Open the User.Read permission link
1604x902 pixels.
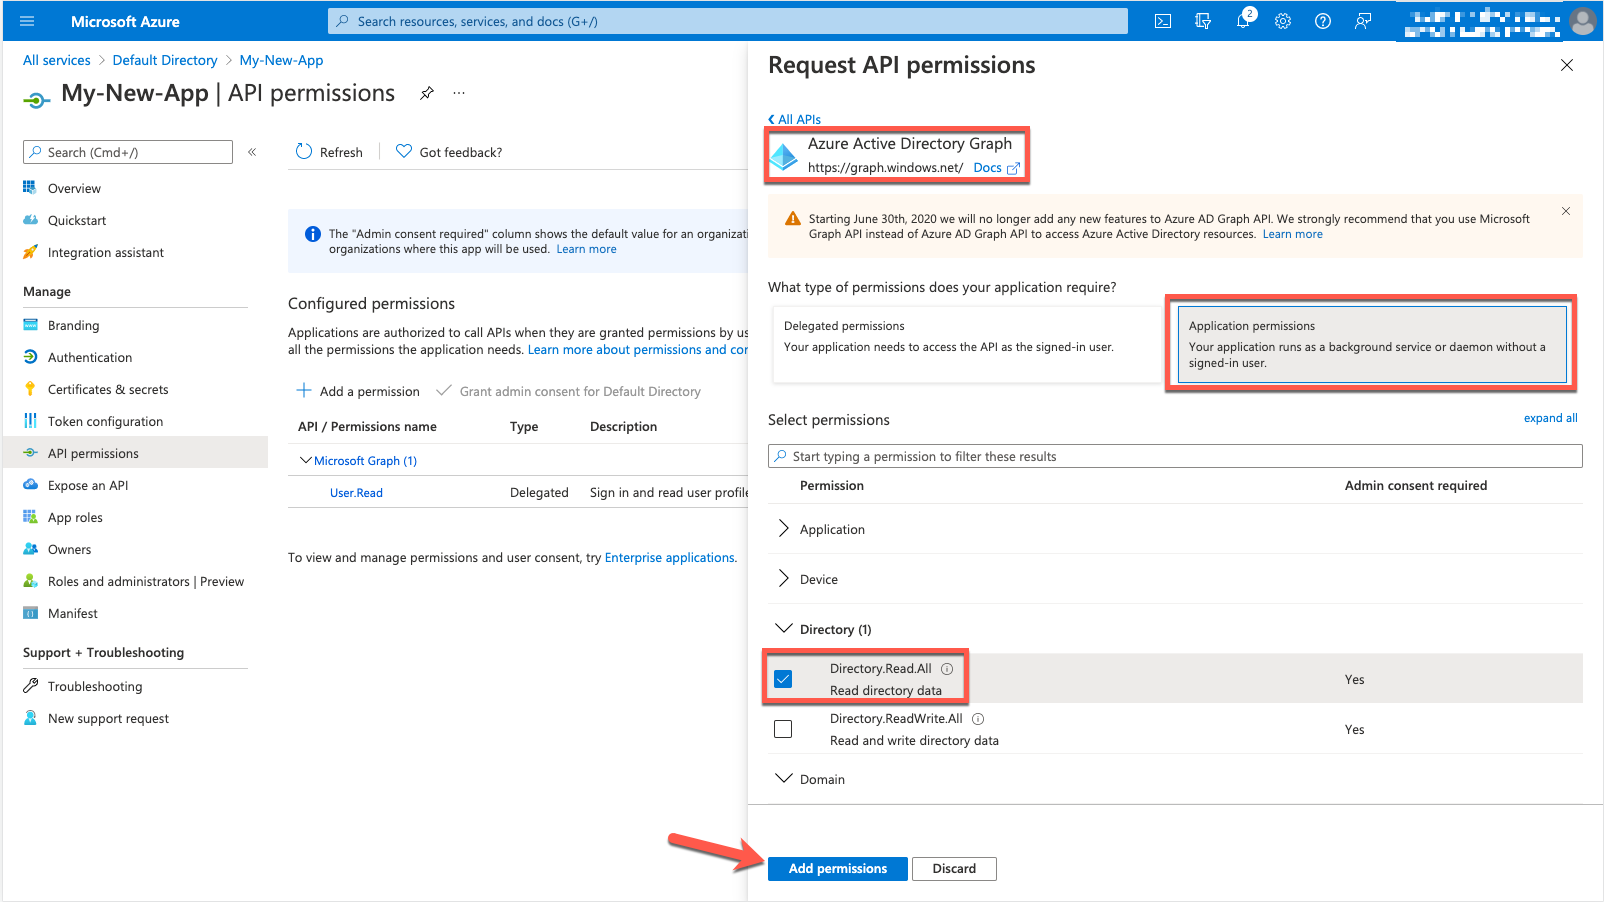click(356, 493)
